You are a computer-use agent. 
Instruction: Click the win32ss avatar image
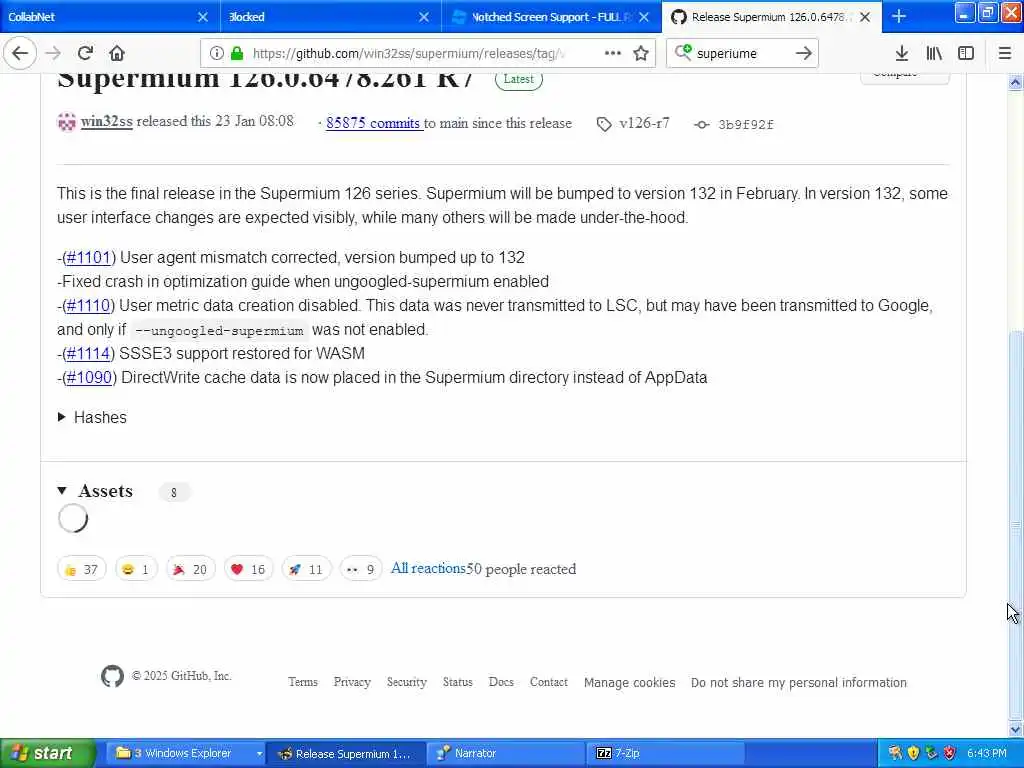pos(67,122)
